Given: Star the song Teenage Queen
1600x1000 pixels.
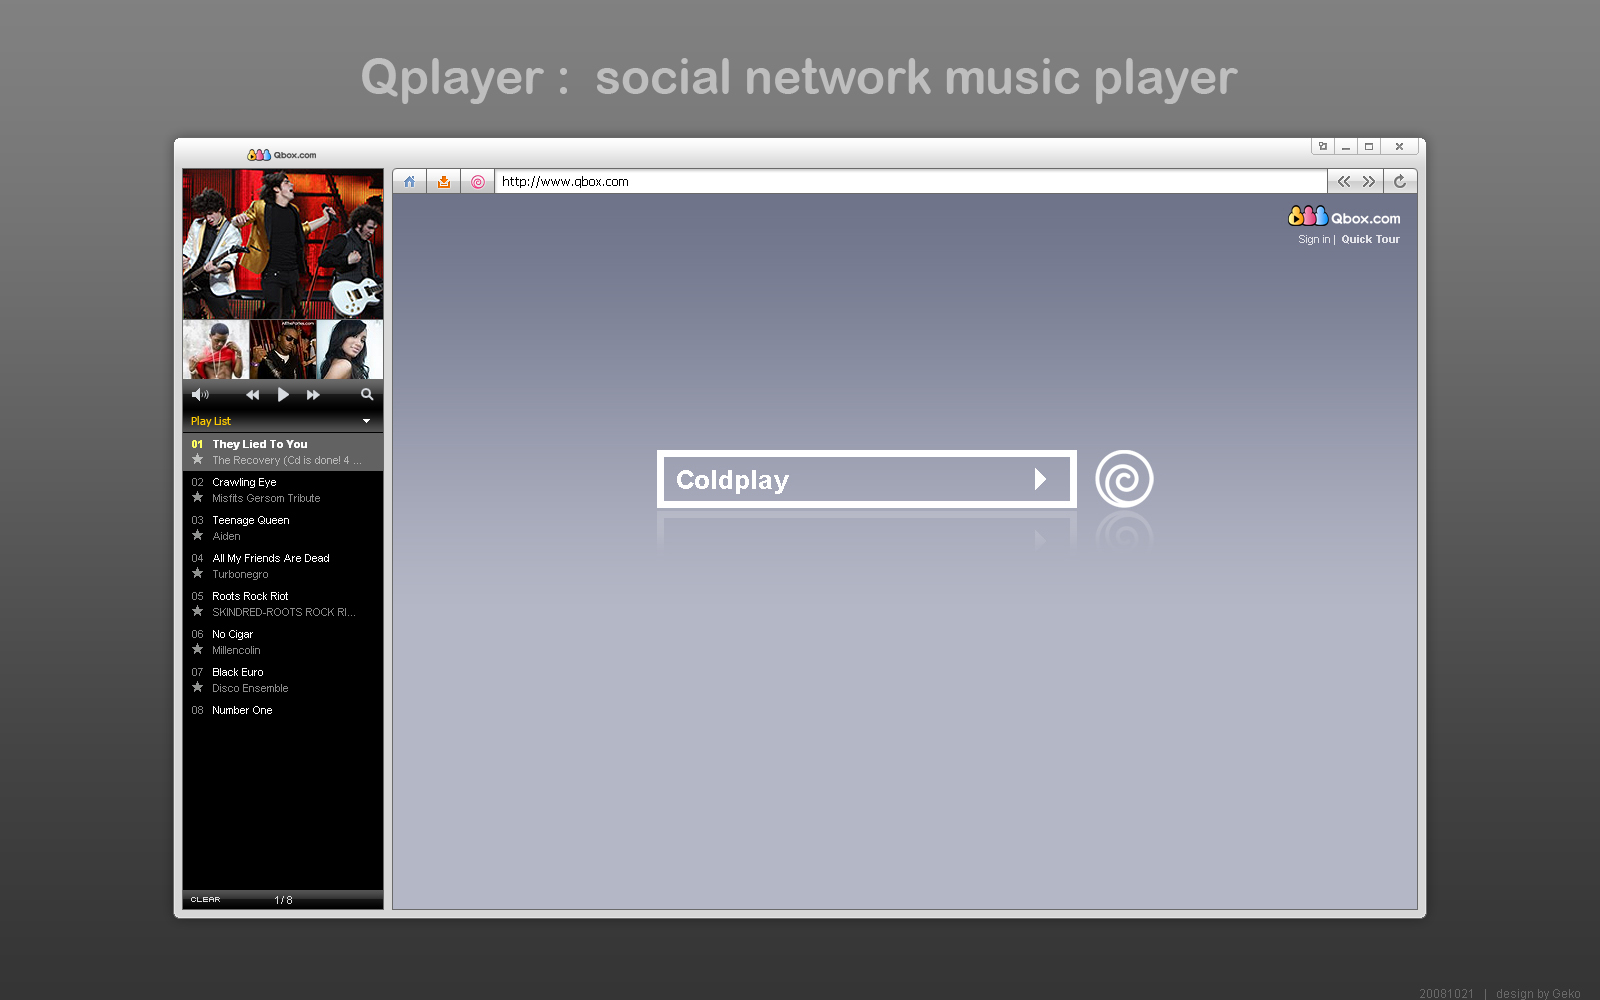Looking at the screenshot, I should tap(197, 536).
